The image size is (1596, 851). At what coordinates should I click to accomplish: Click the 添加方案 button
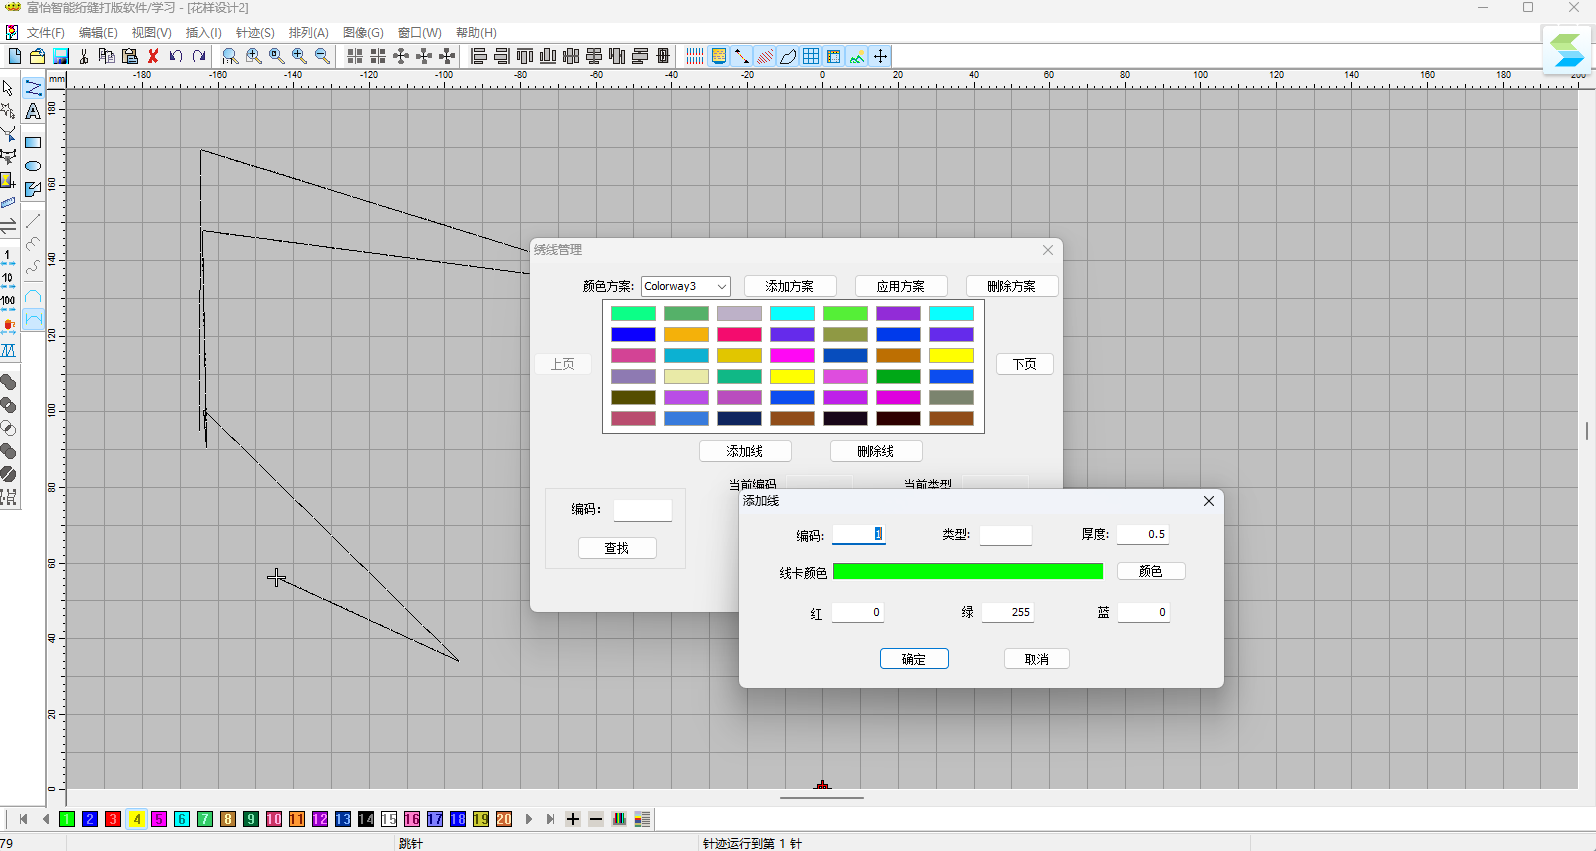(790, 286)
